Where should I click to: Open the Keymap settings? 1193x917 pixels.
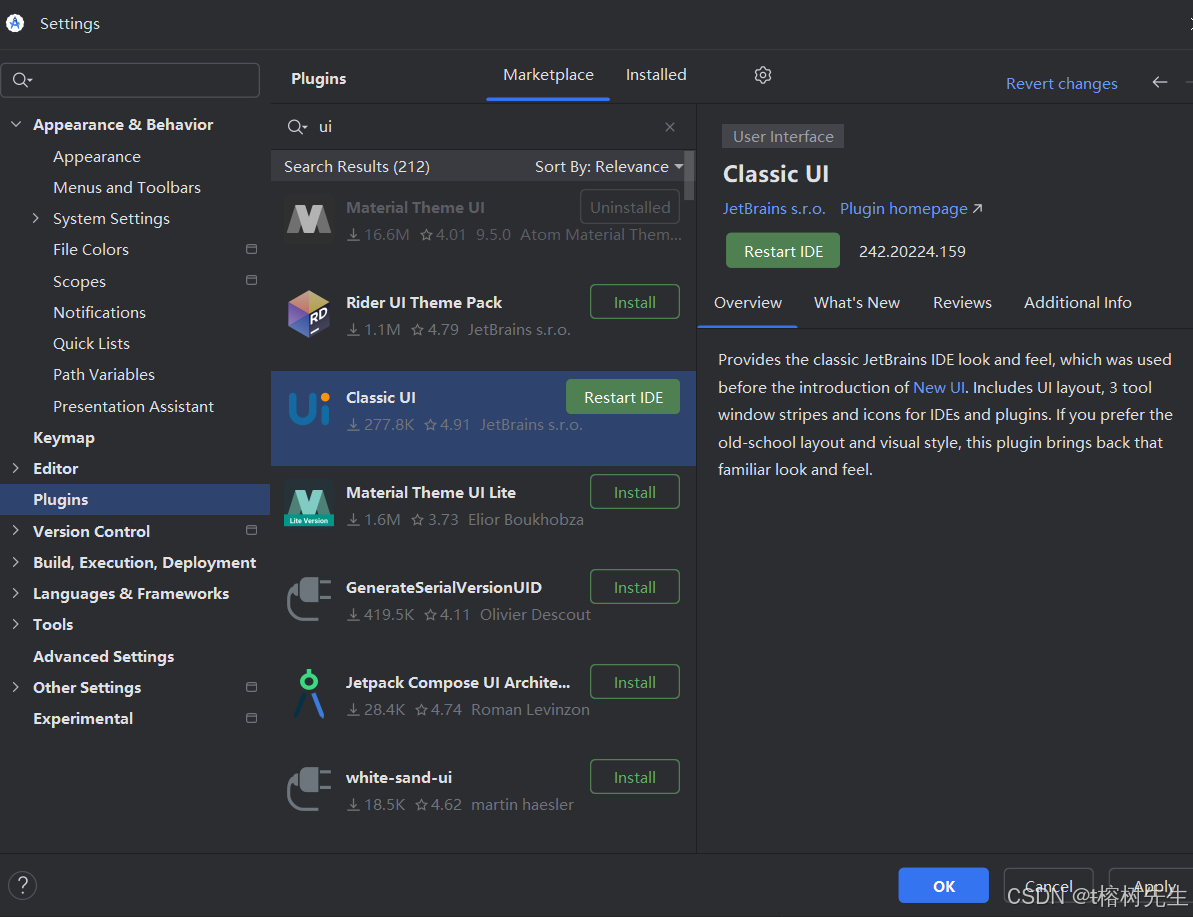[x=64, y=438]
